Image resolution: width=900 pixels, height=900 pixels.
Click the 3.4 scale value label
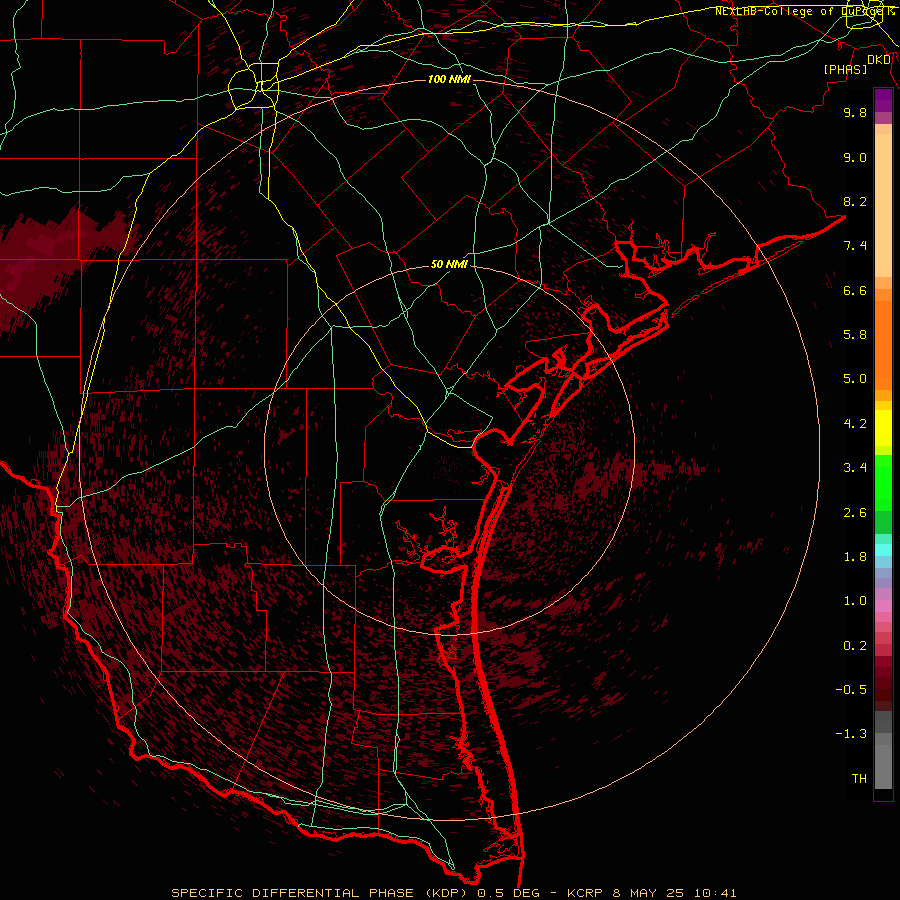[855, 468]
